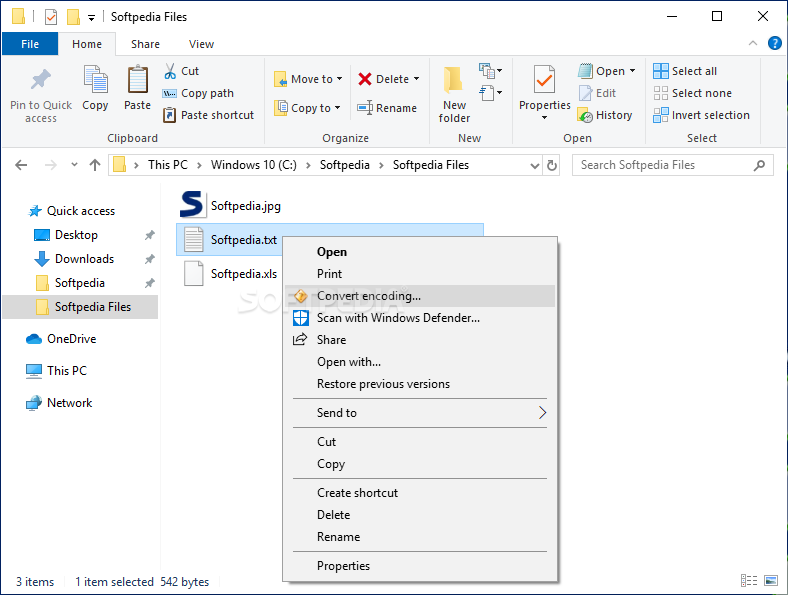Click This PC in the address breadcrumb
Image resolution: width=788 pixels, height=595 pixels.
click(168, 165)
